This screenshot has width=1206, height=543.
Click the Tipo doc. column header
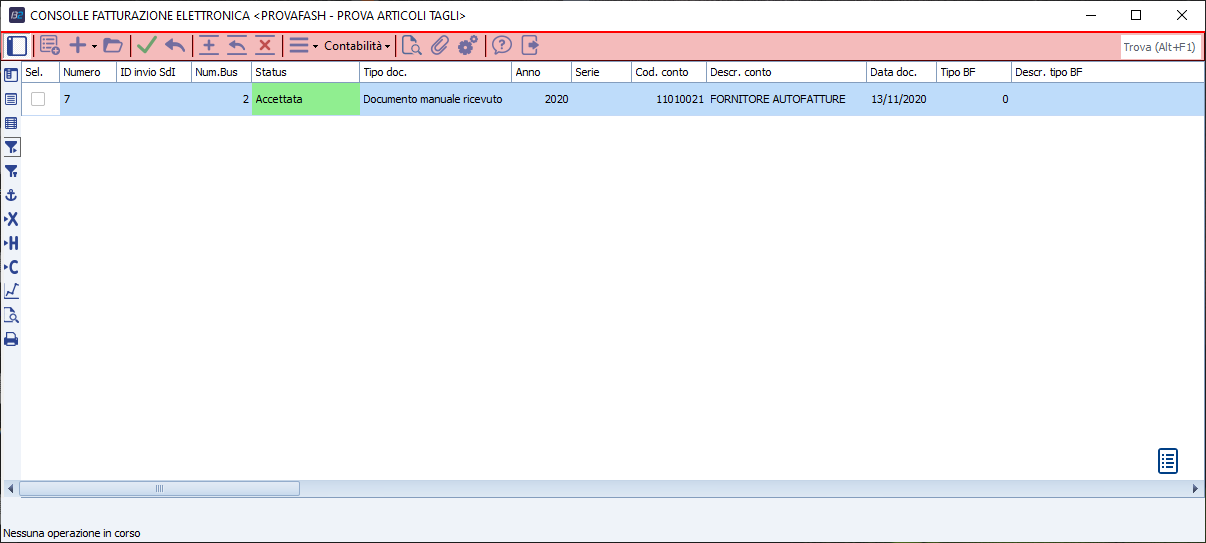[x=435, y=73]
